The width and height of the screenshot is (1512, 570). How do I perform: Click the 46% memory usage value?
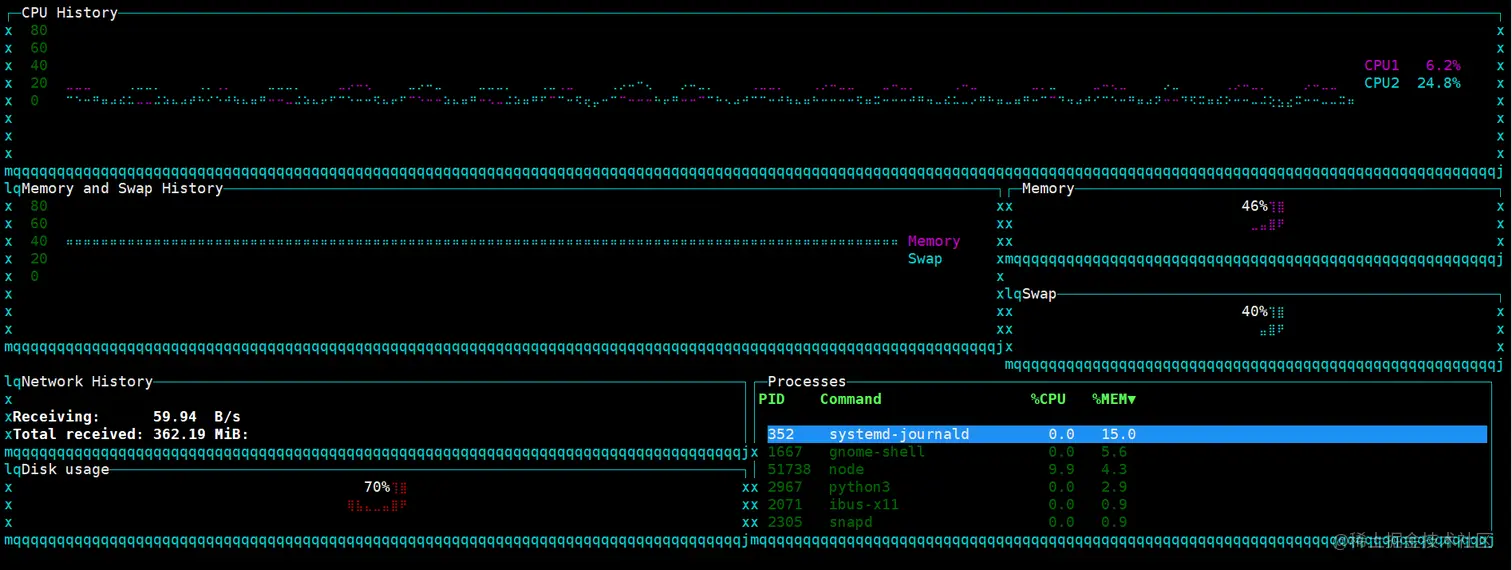1254,206
